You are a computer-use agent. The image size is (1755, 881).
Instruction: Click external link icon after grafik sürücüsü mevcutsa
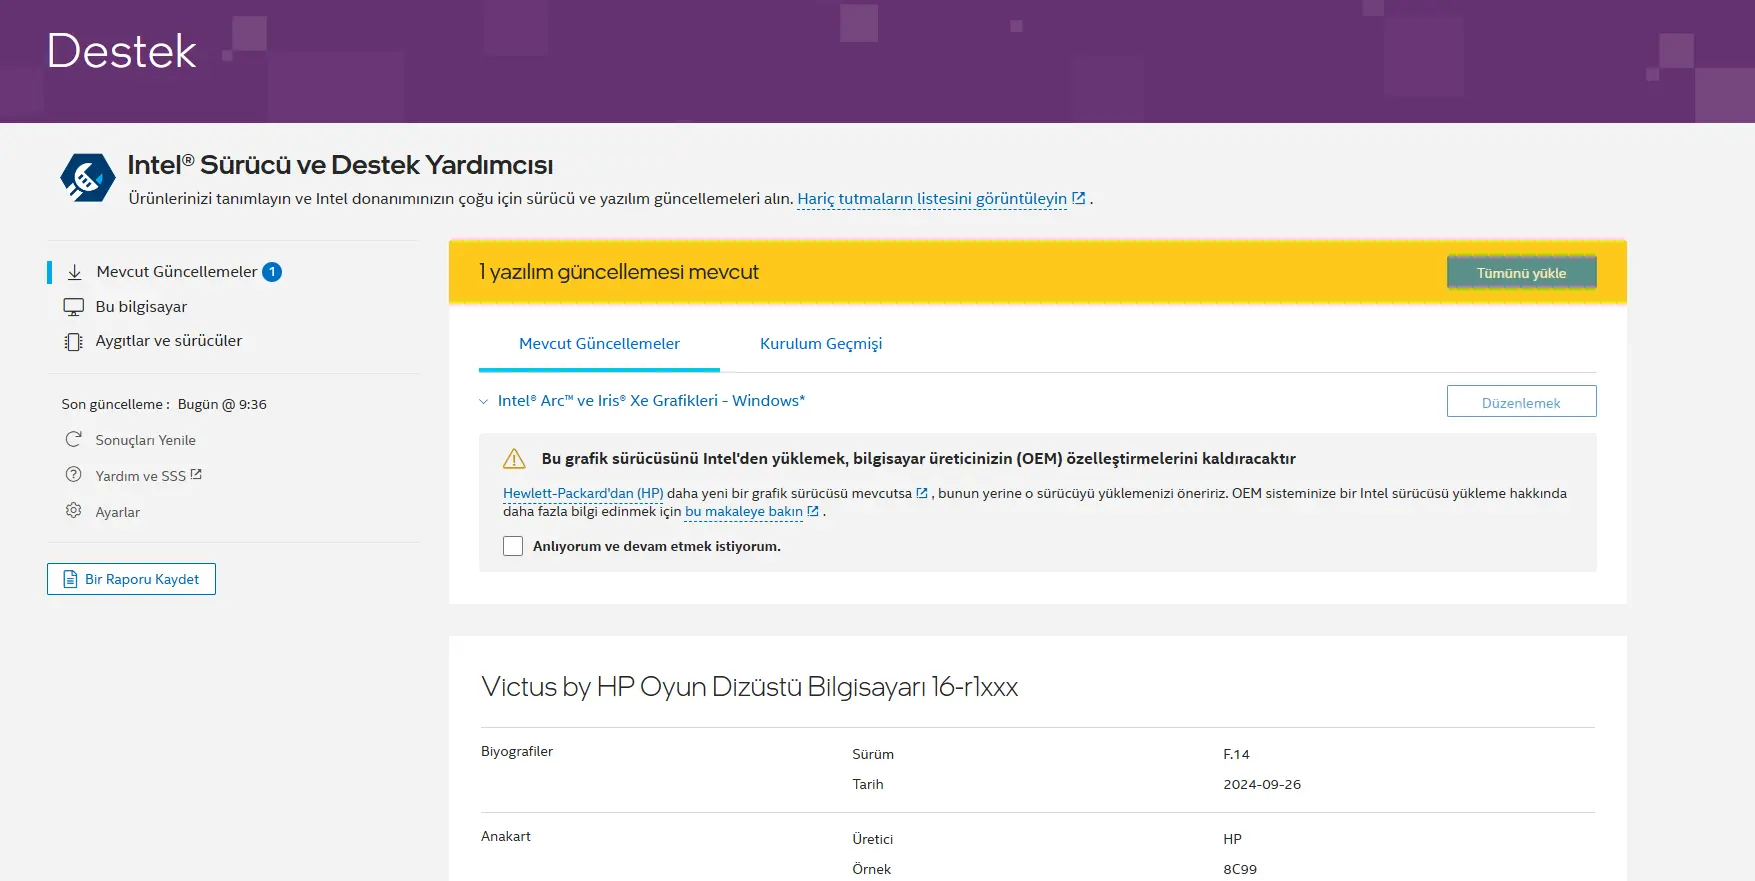pyautogui.click(x=922, y=493)
